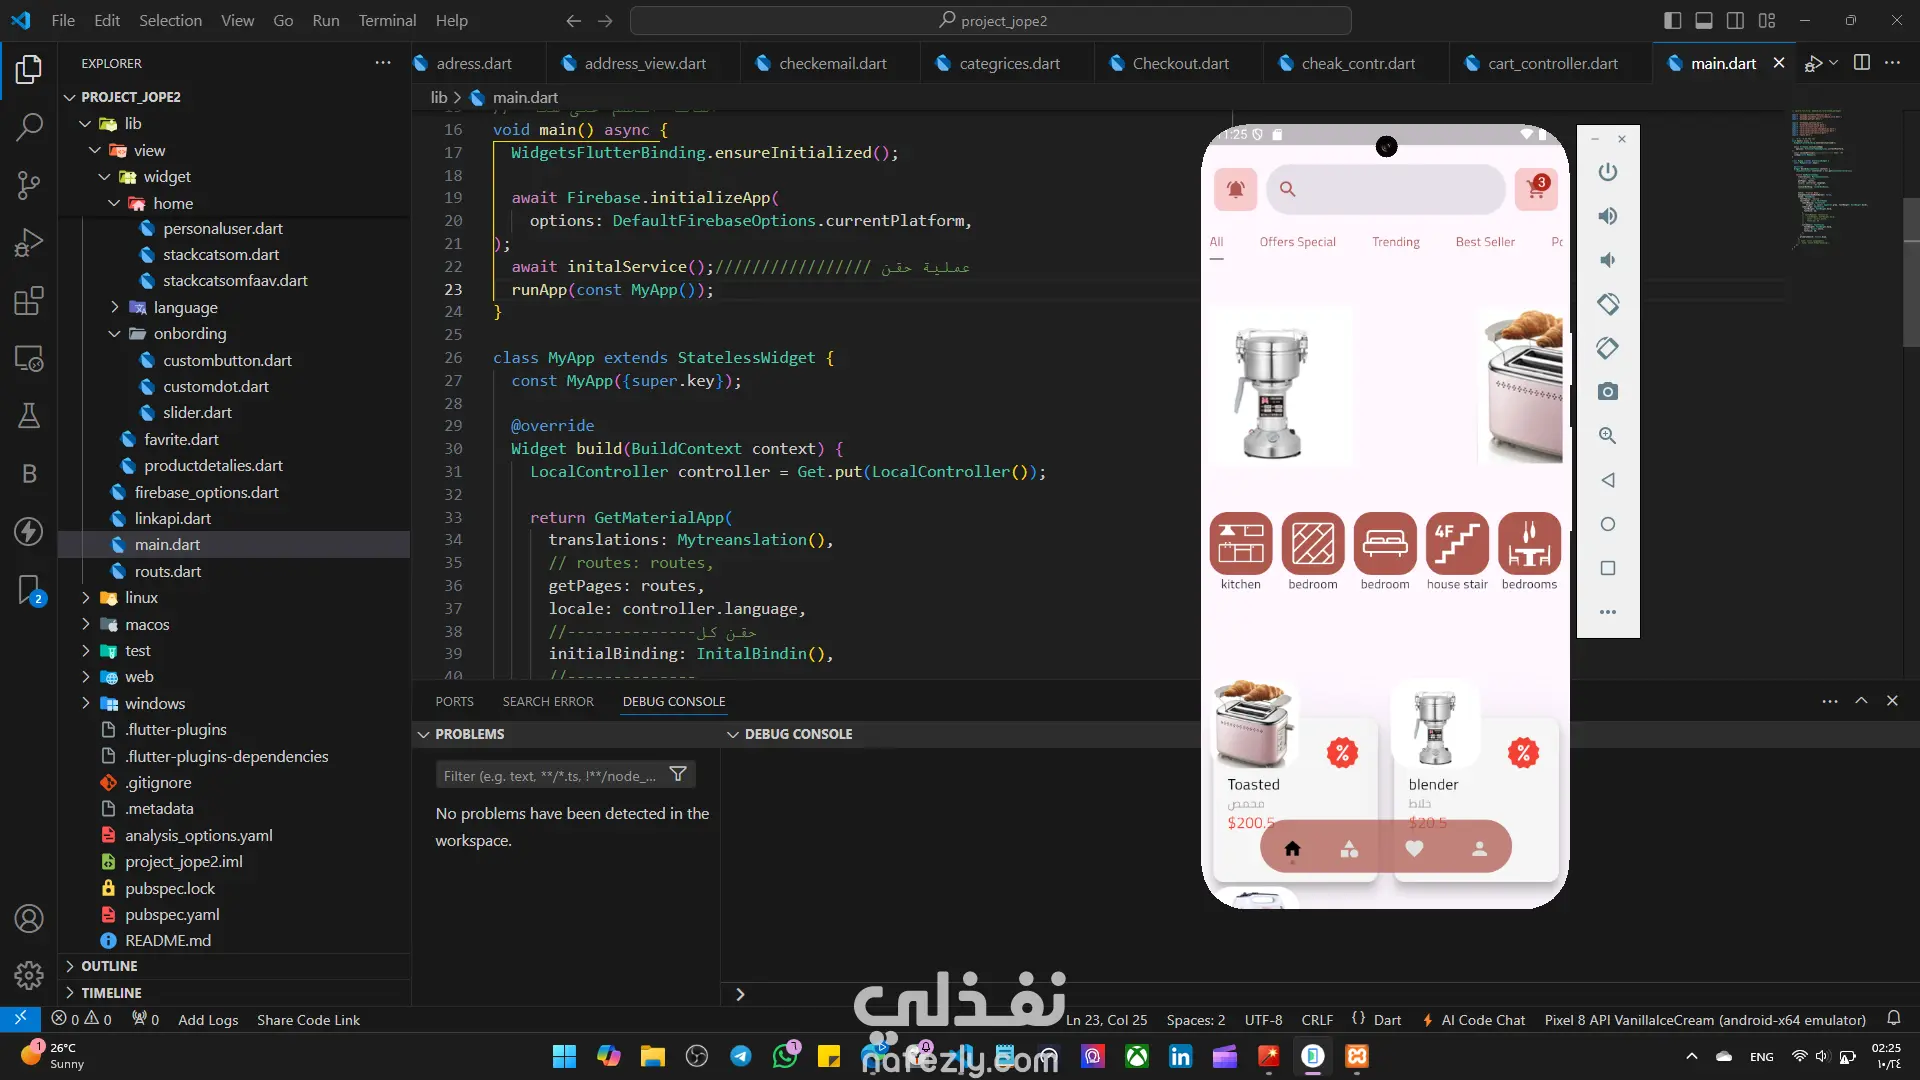Open the run/debug dropdown arrow in editor toolbar
This screenshot has height=1080, width=1920.
1833,63
